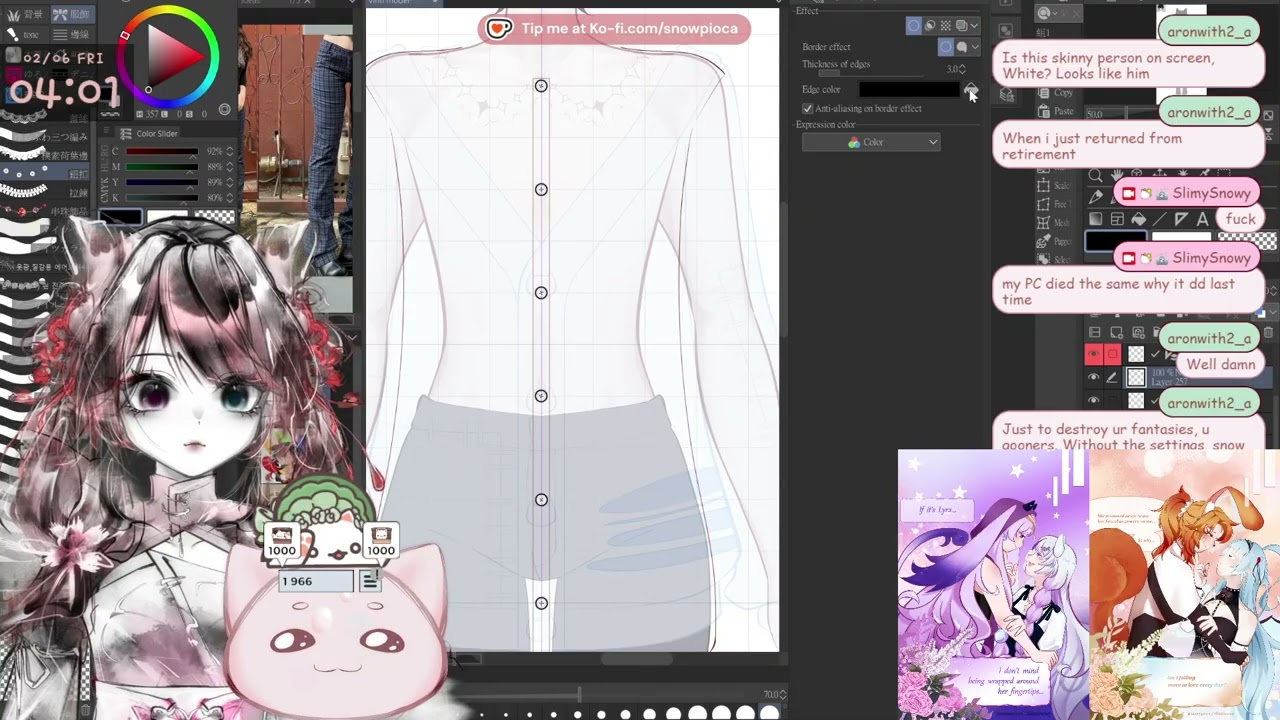Choose Scale transform option
Viewport: 1280px width, 720px height.
(1056, 185)
